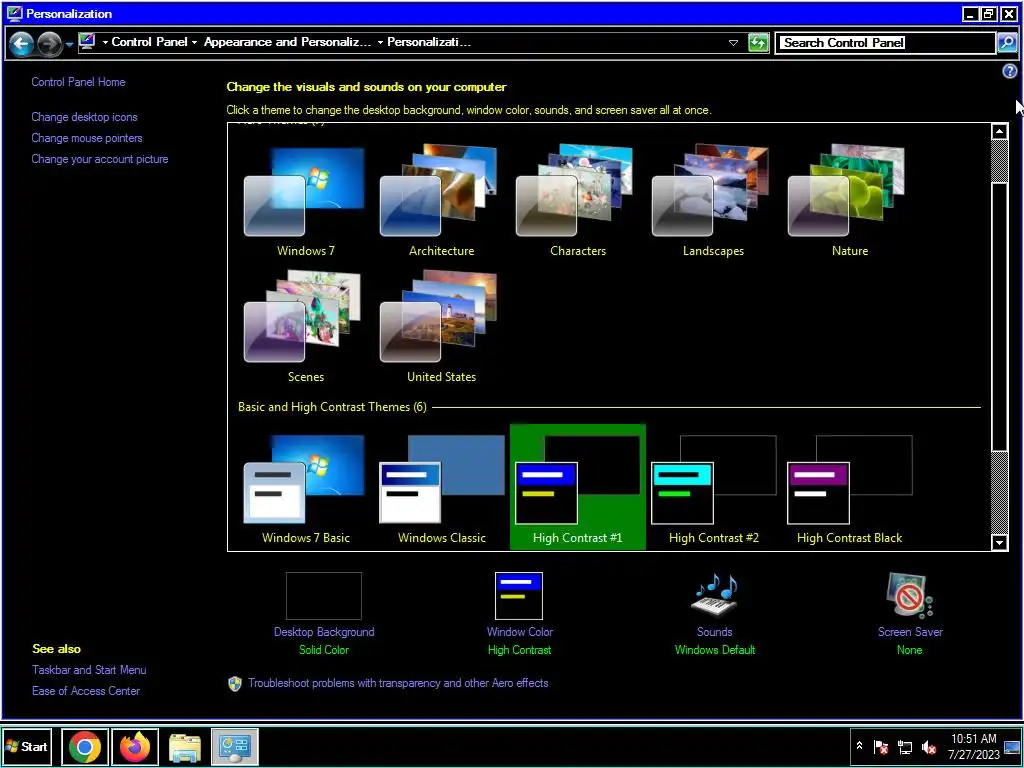Image resolution: width=1024 pixels, height=768 pixels.
Task: Select the Nature theme
Action: [x=849, y=200]
